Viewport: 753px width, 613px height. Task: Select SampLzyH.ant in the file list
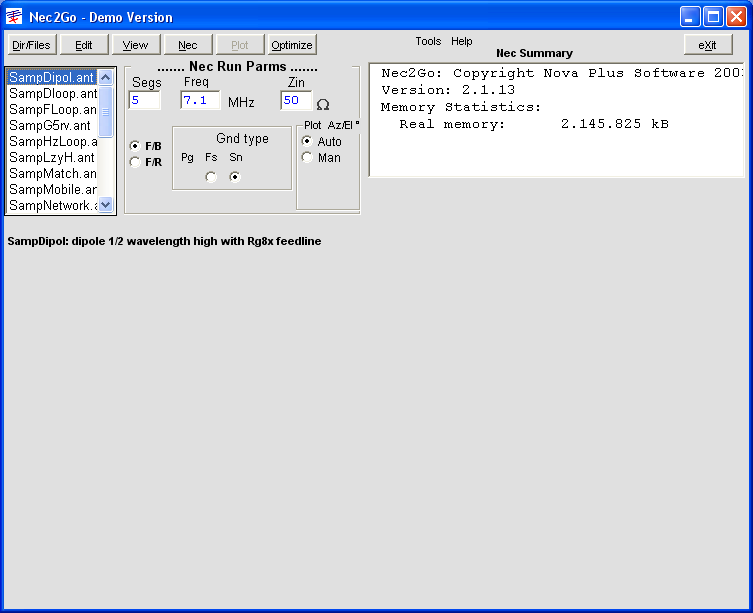click(x=52, y=158)
